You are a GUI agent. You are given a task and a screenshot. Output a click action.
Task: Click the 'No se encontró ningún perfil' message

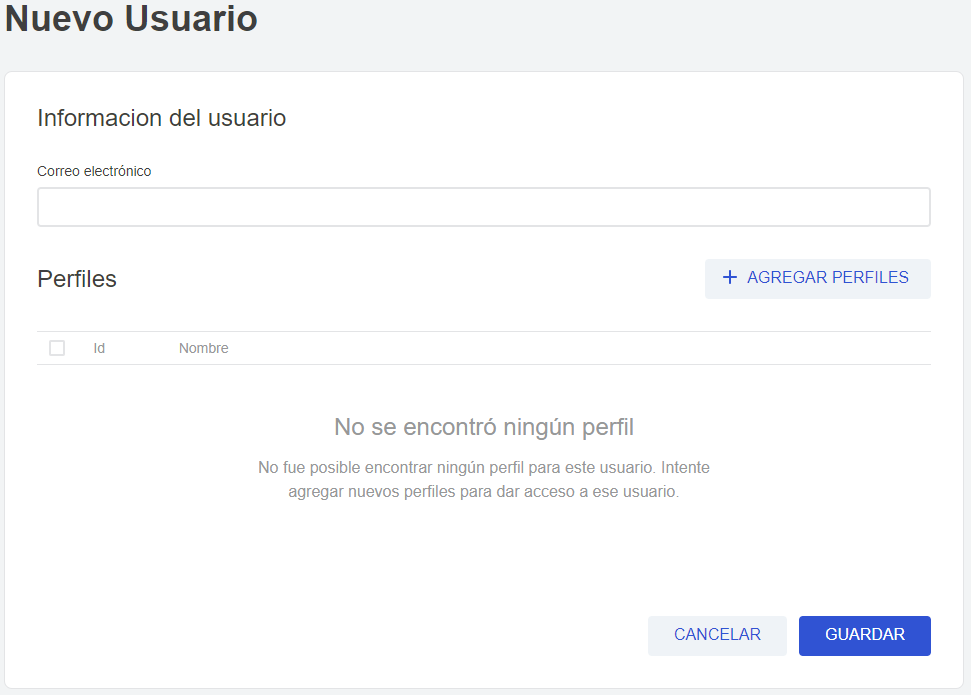tap(484, 428)
